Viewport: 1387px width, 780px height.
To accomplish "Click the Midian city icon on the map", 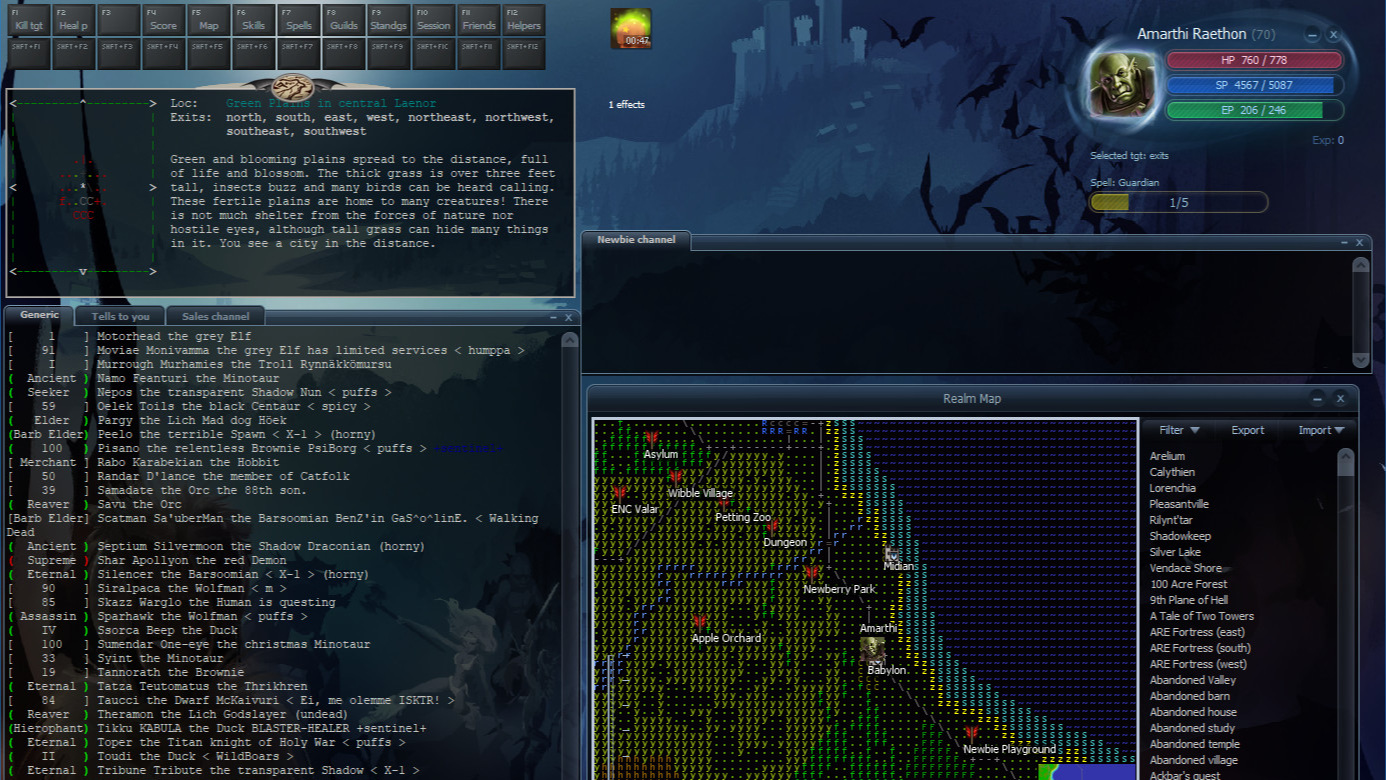I will pyautogui.click(x=892, y=553).
